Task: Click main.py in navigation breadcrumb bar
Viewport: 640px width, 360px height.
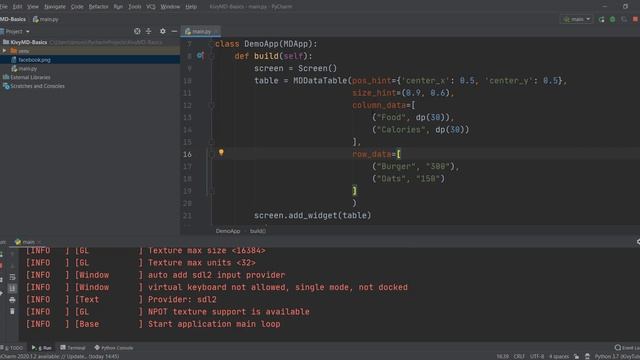Action: pos(46,19)
